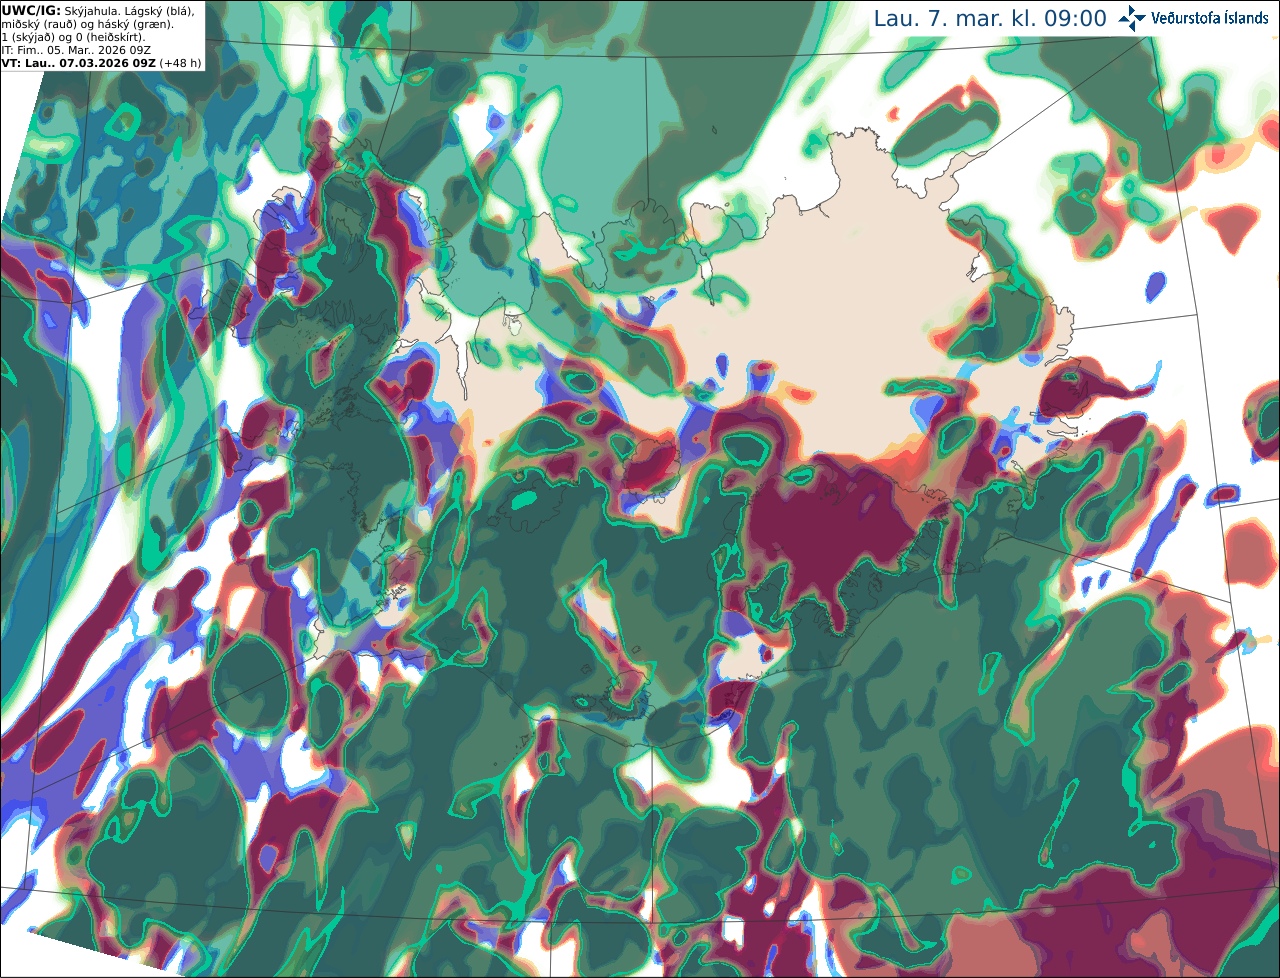Click the Veðurstofa Íslands logo icon
This screenshot has width=1280, height=978.
[x=1132, y=18]
